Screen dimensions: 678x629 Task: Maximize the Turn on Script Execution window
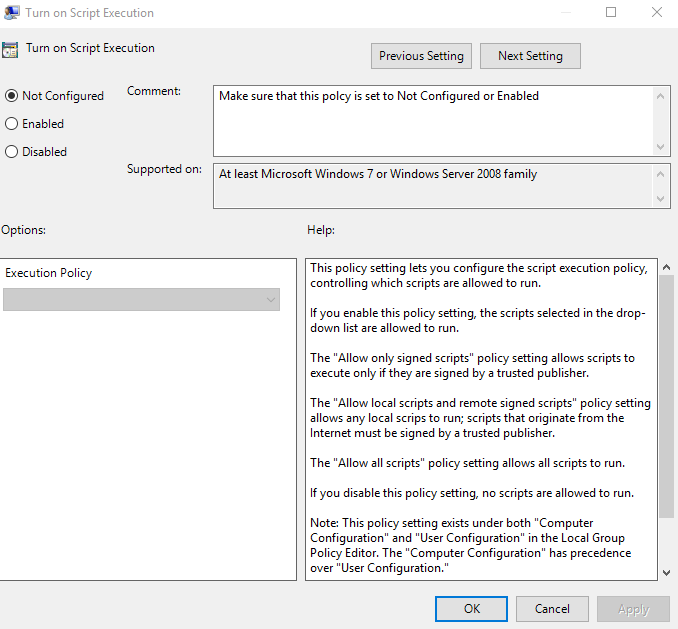tap(611, 13)
